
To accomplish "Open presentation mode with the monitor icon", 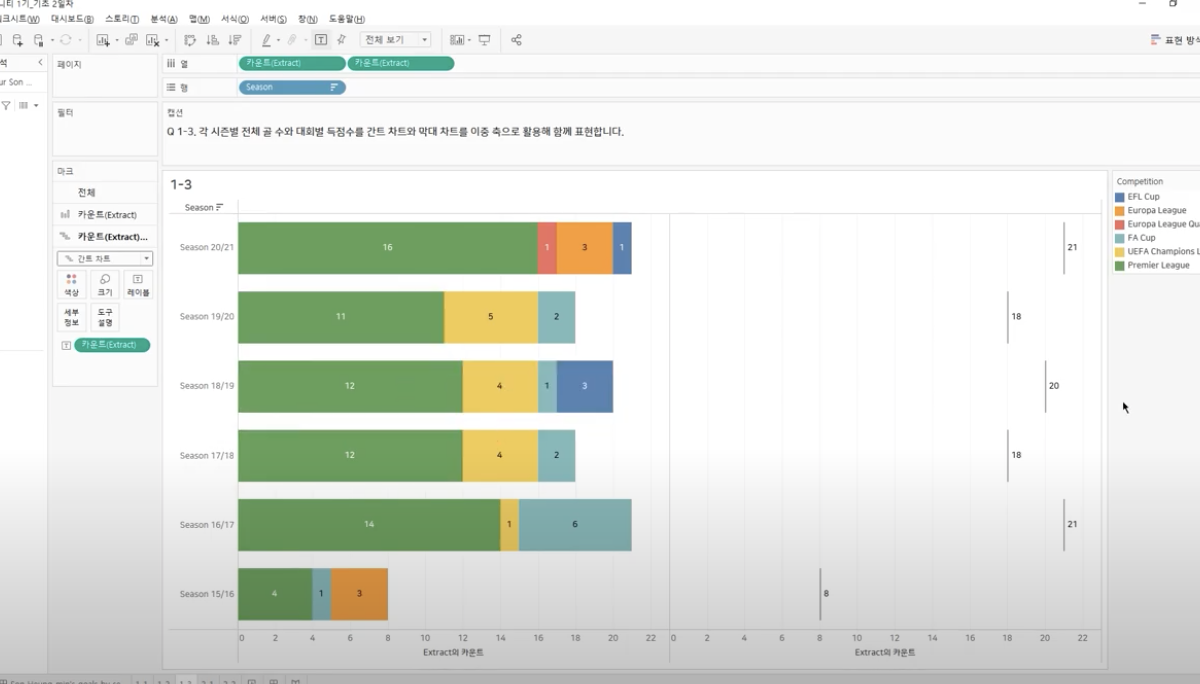I will (x=485, y=40).
